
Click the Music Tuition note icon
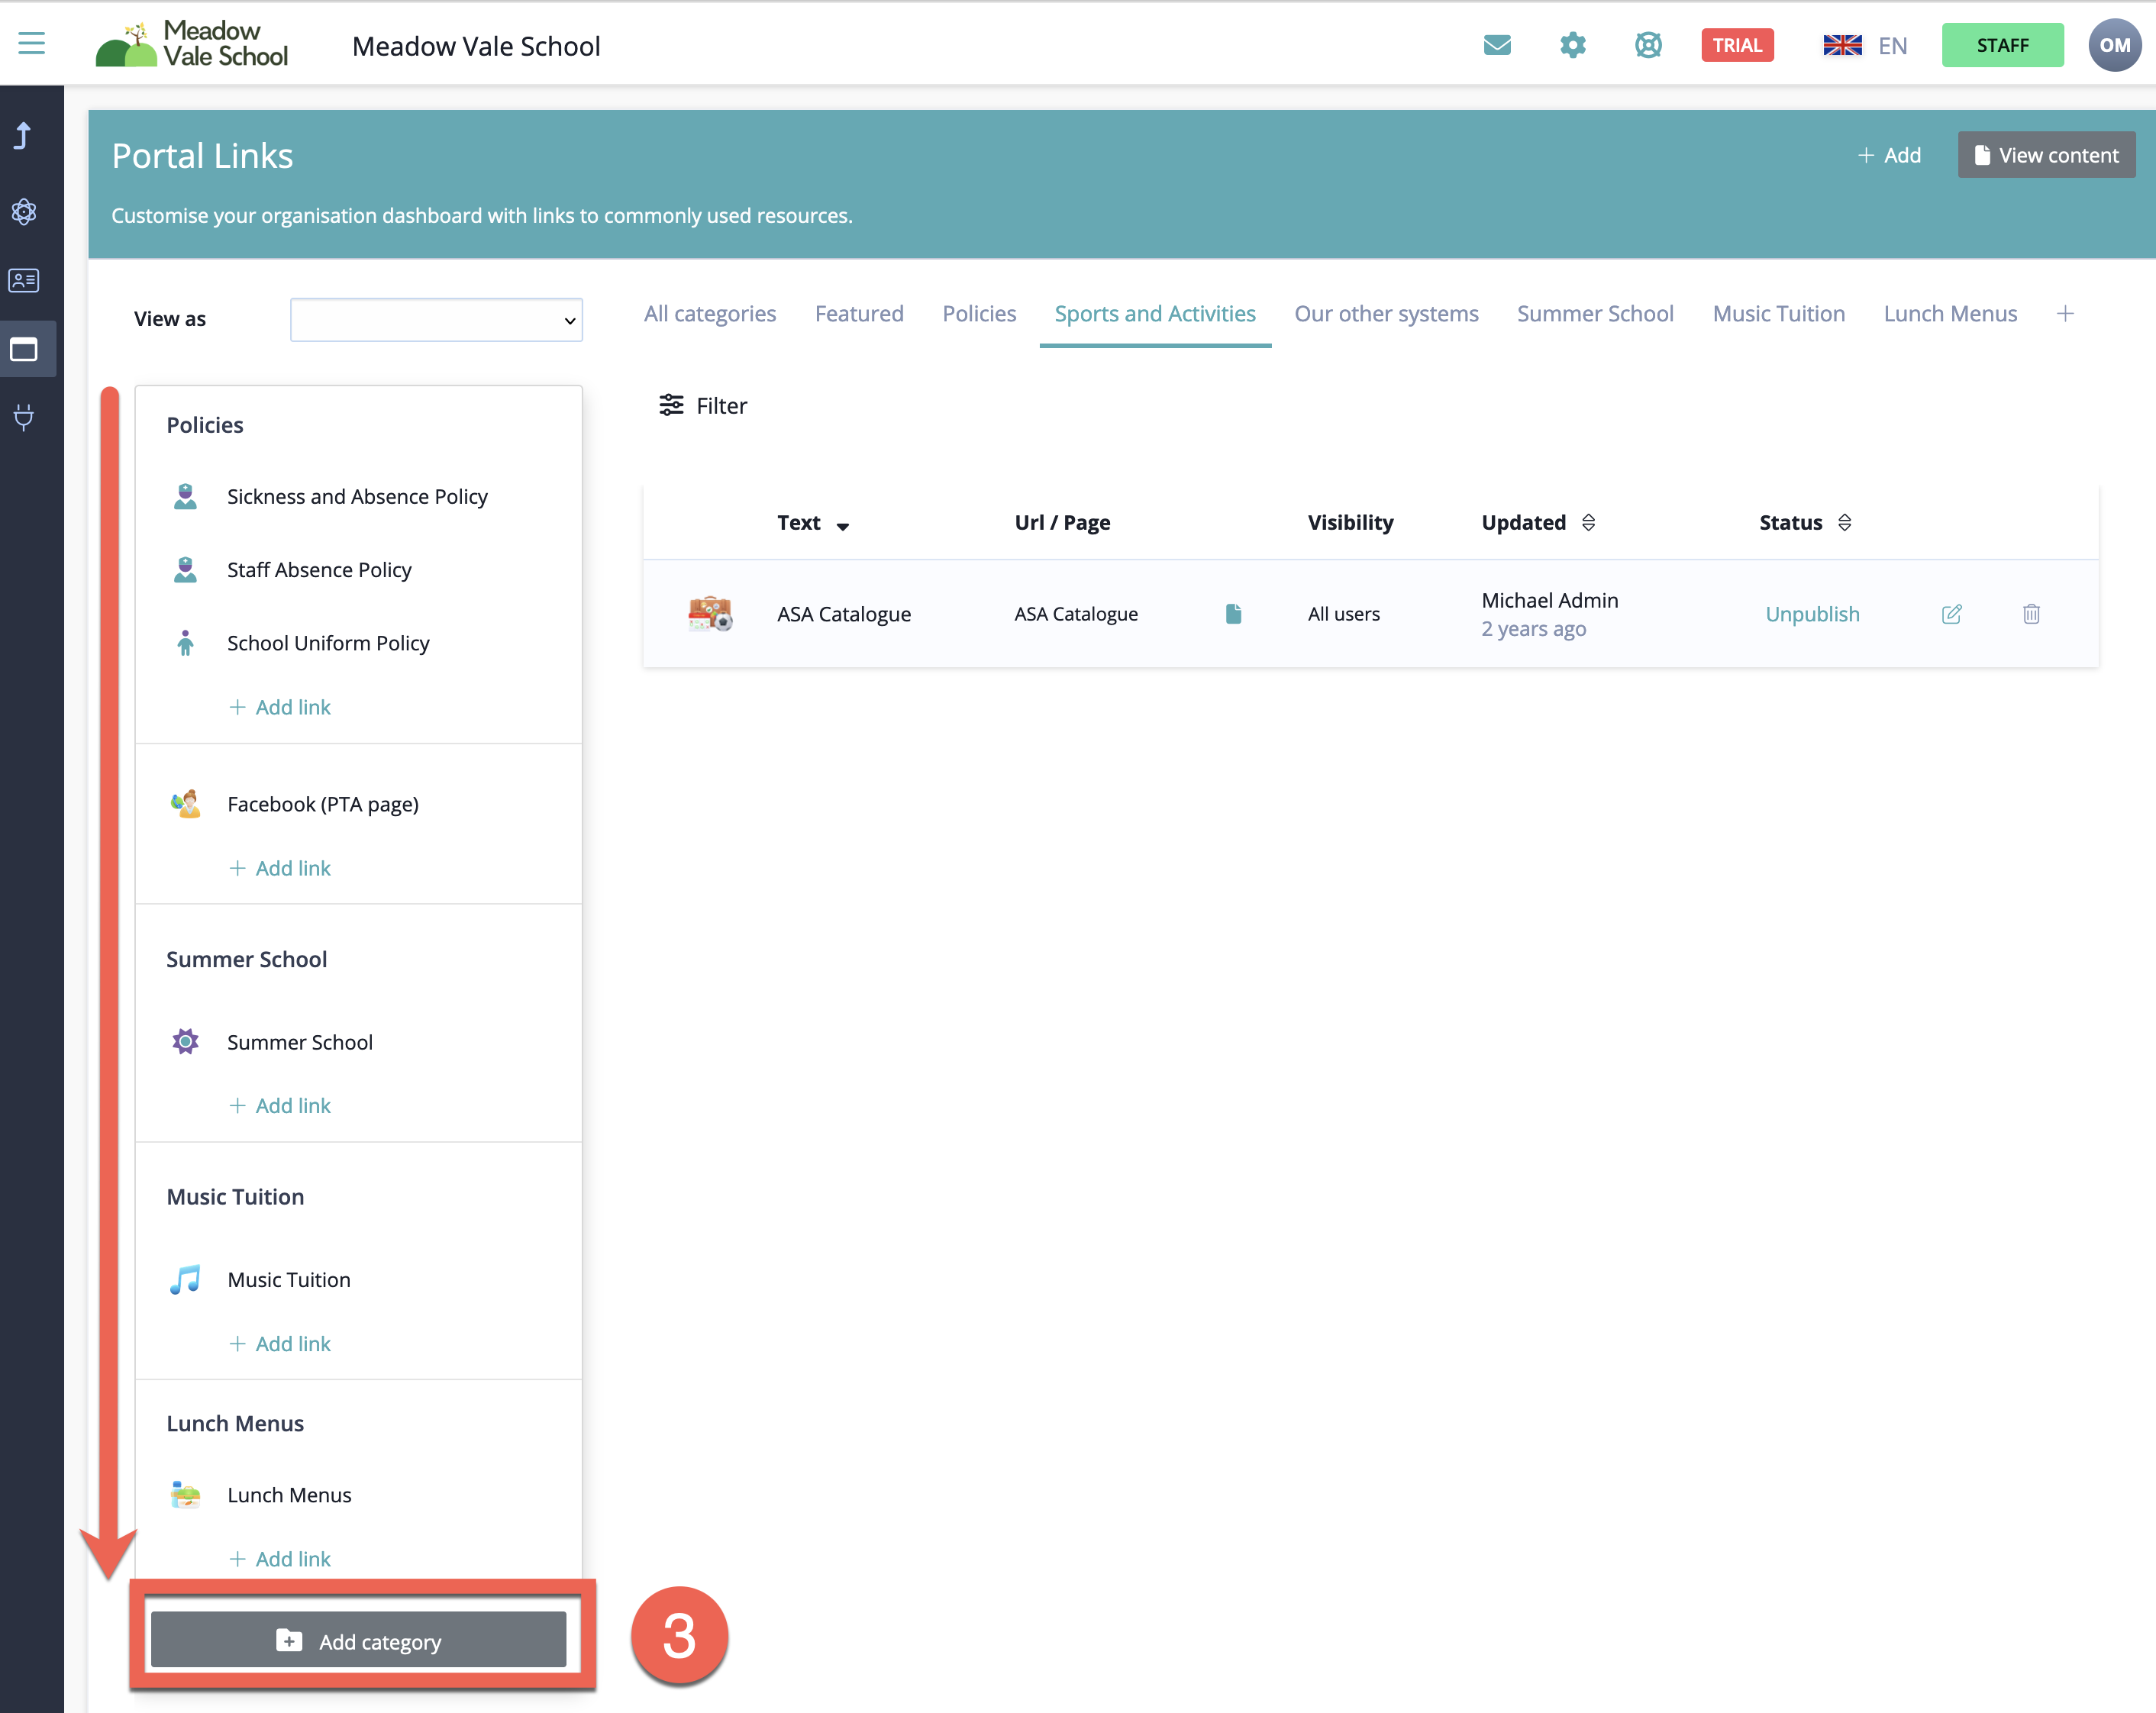[185, 1280]
